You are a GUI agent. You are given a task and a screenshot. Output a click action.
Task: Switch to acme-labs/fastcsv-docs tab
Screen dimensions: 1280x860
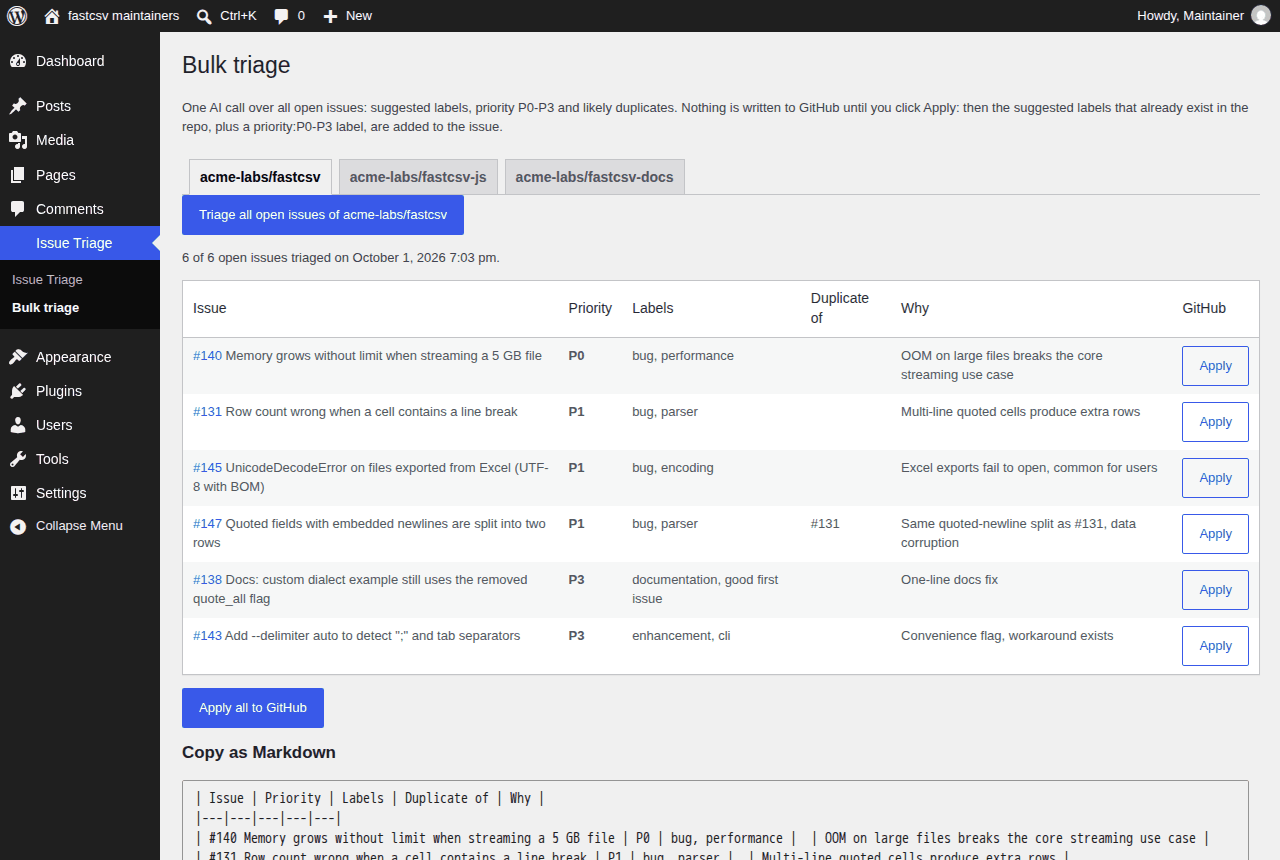pyautogui.click(x=594, y=177)
